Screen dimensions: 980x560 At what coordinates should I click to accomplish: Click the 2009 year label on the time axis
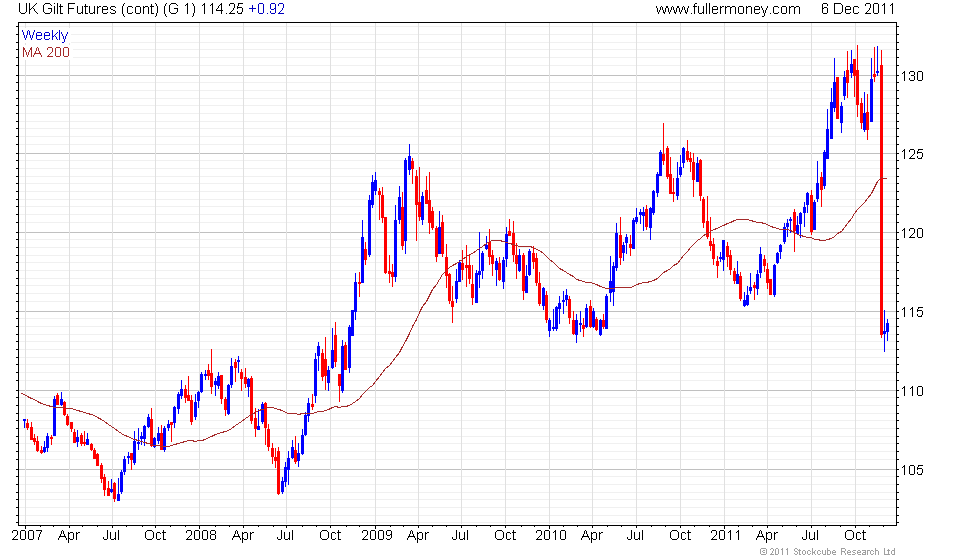[377, 536]
